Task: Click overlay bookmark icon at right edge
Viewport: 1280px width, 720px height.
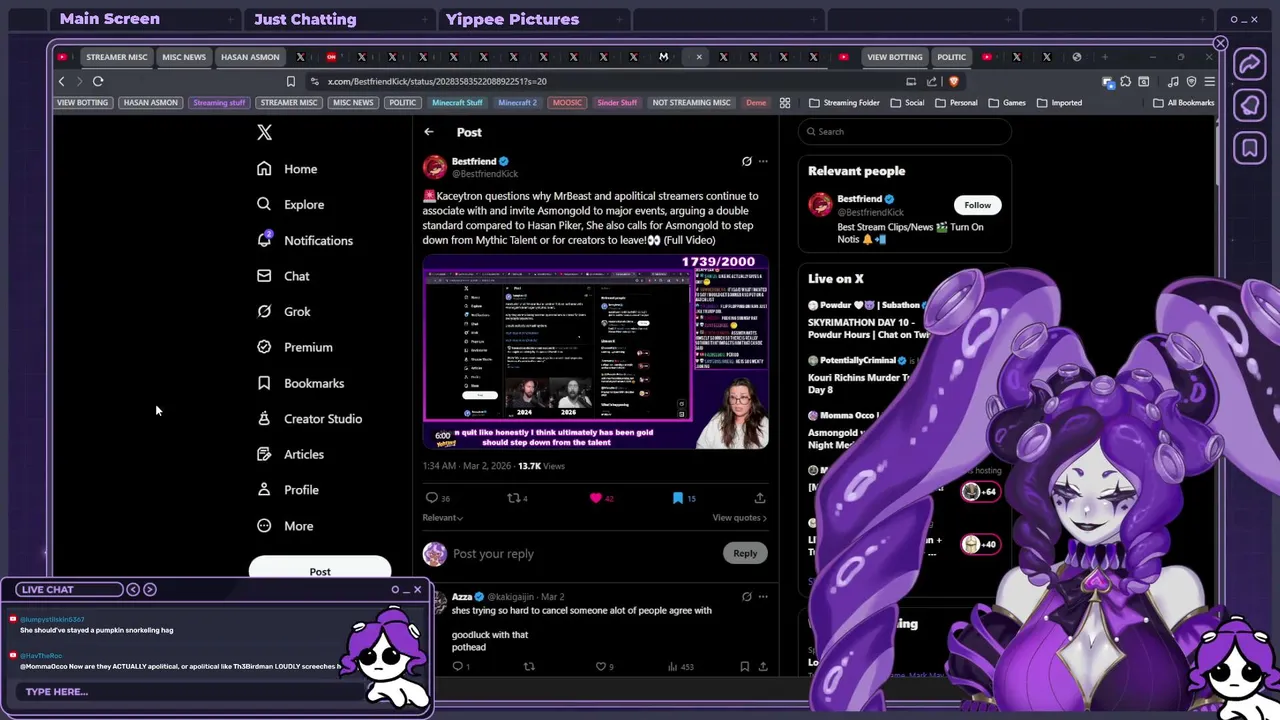Action: [1250, 149]
